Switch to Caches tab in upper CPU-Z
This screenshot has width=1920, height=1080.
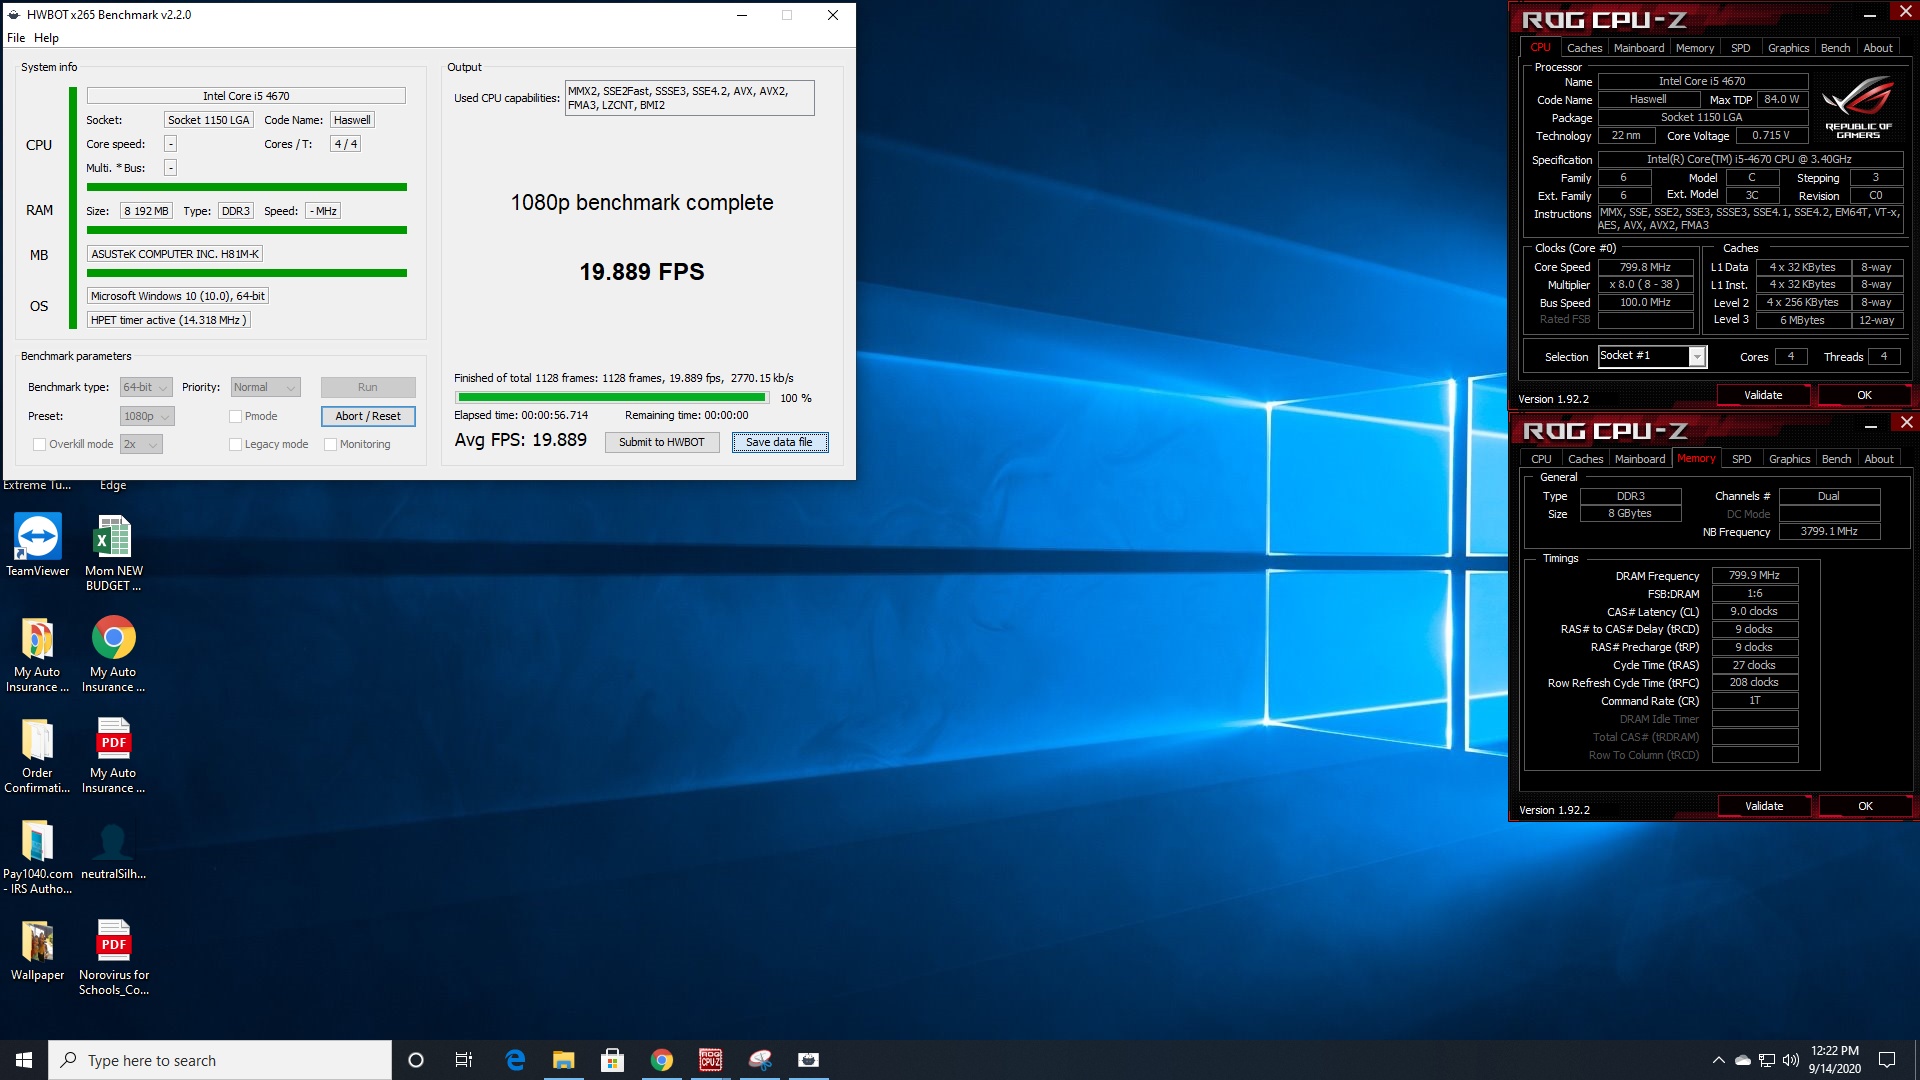click(1584, 48)
